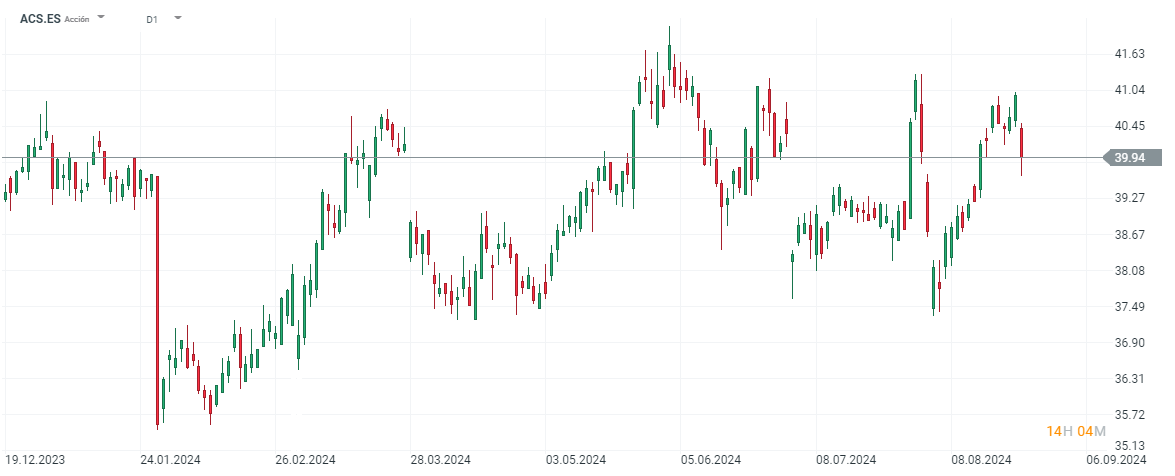Image resolution: width=1175 pixels, height=476 pixels.
Task: Click the ACS.ES ticker name
Action: tap(41, 18)
